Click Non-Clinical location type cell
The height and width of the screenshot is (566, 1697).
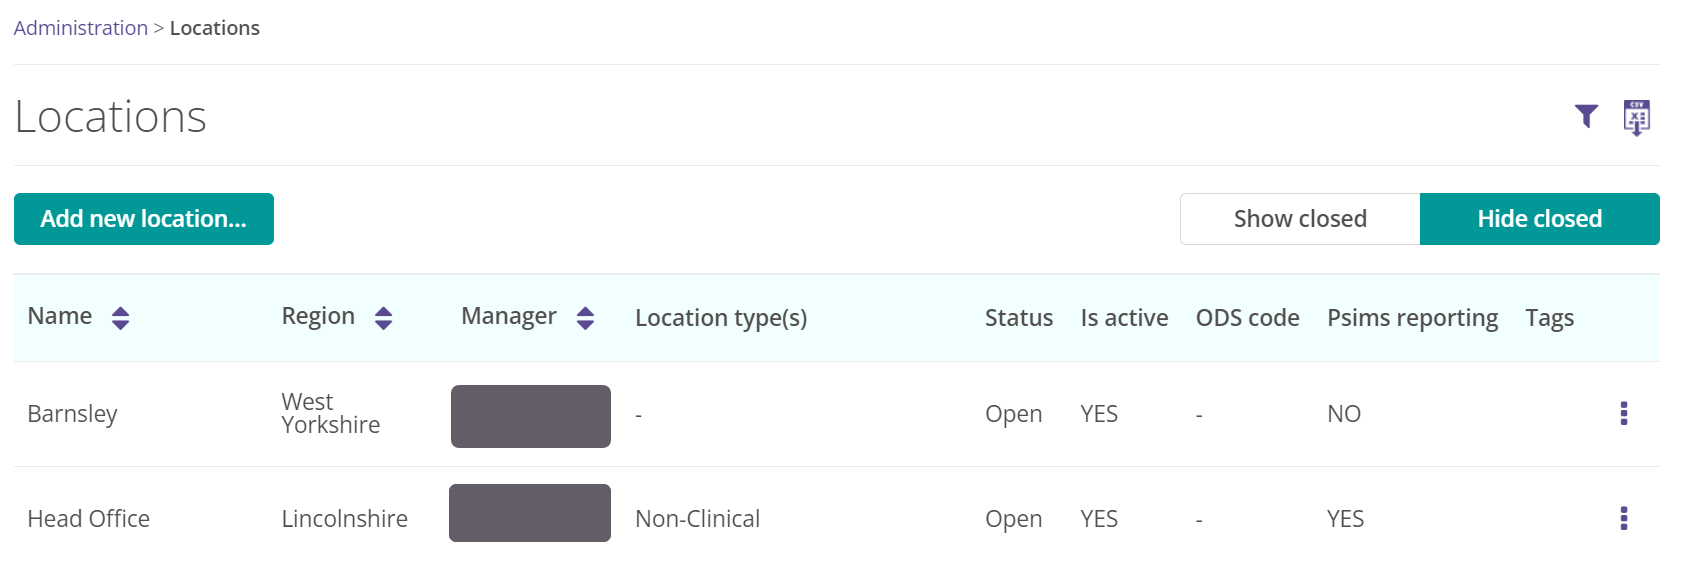[x=698, y=519]
